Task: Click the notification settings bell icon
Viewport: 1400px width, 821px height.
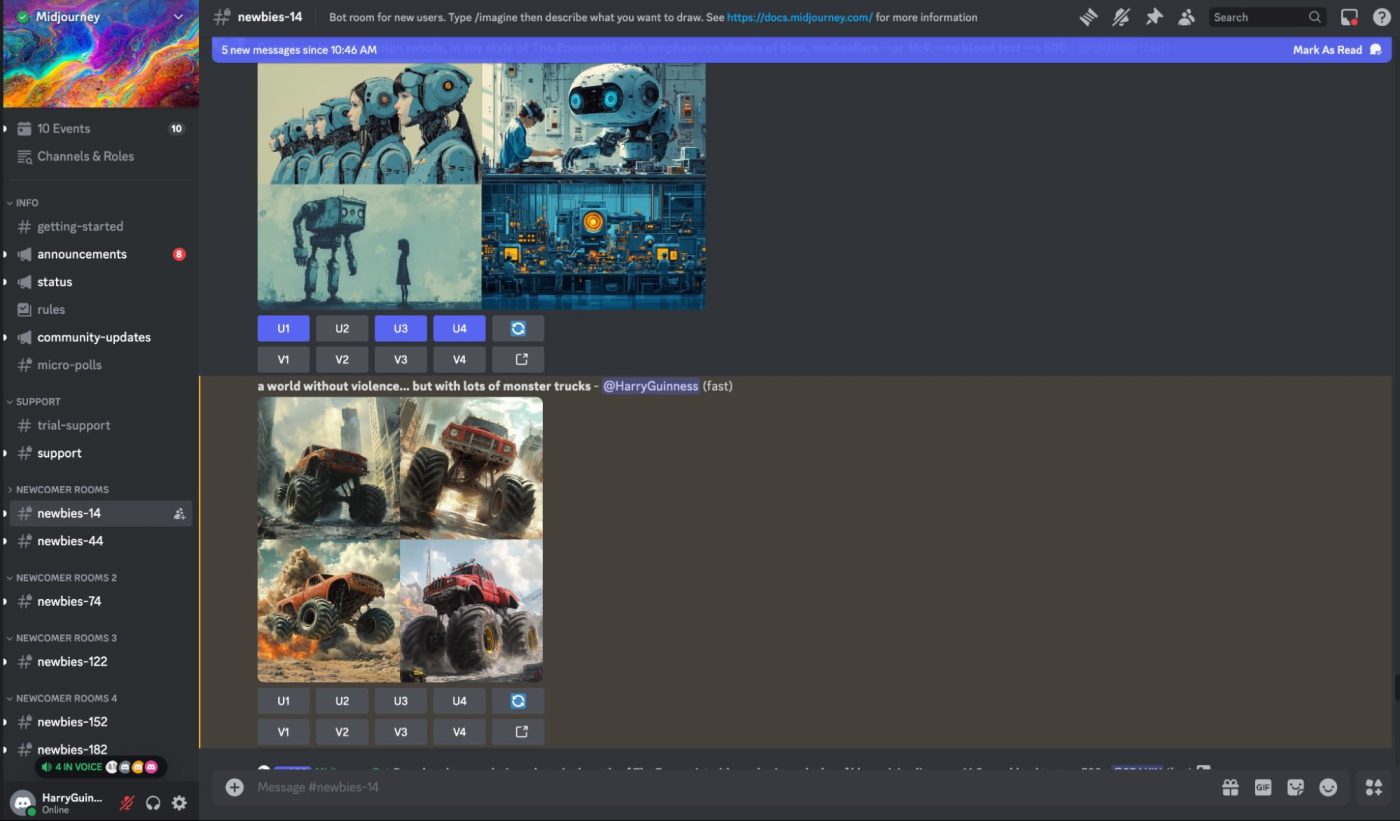Action: [1121, 17]
